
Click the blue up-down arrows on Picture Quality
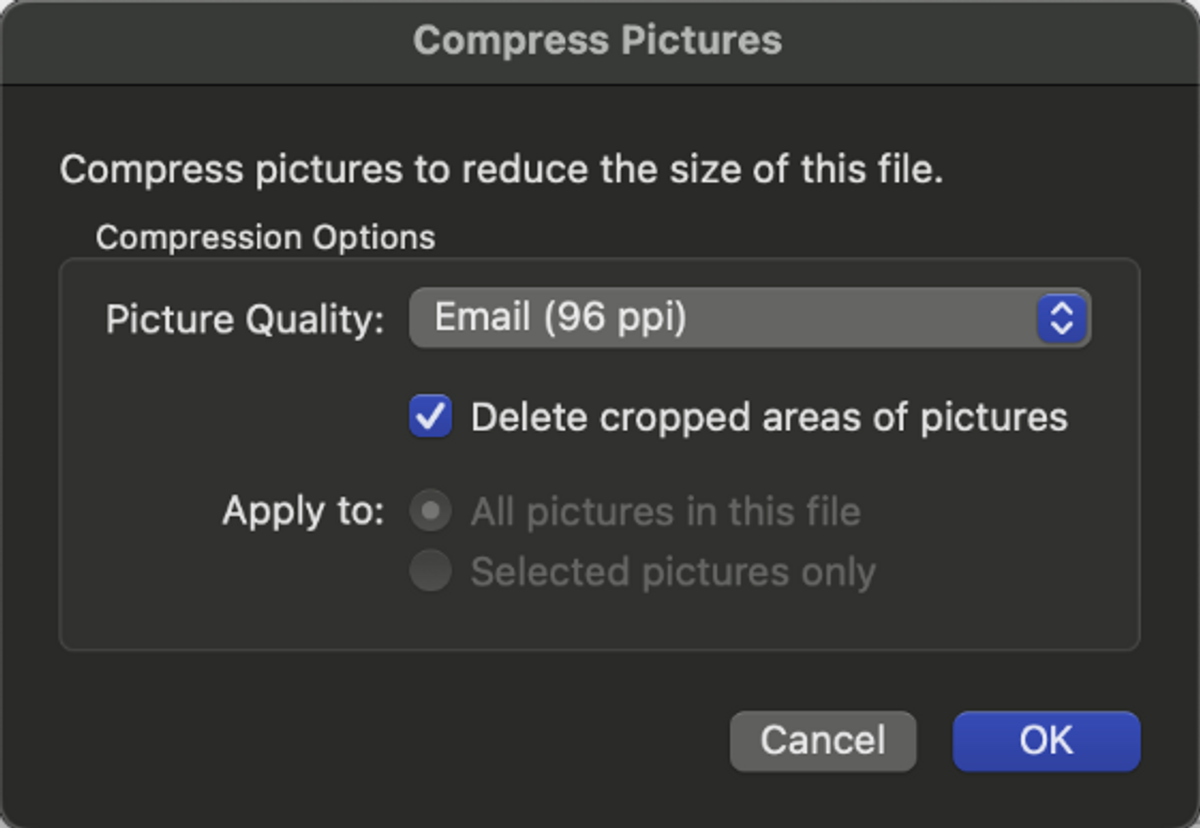1062,319
